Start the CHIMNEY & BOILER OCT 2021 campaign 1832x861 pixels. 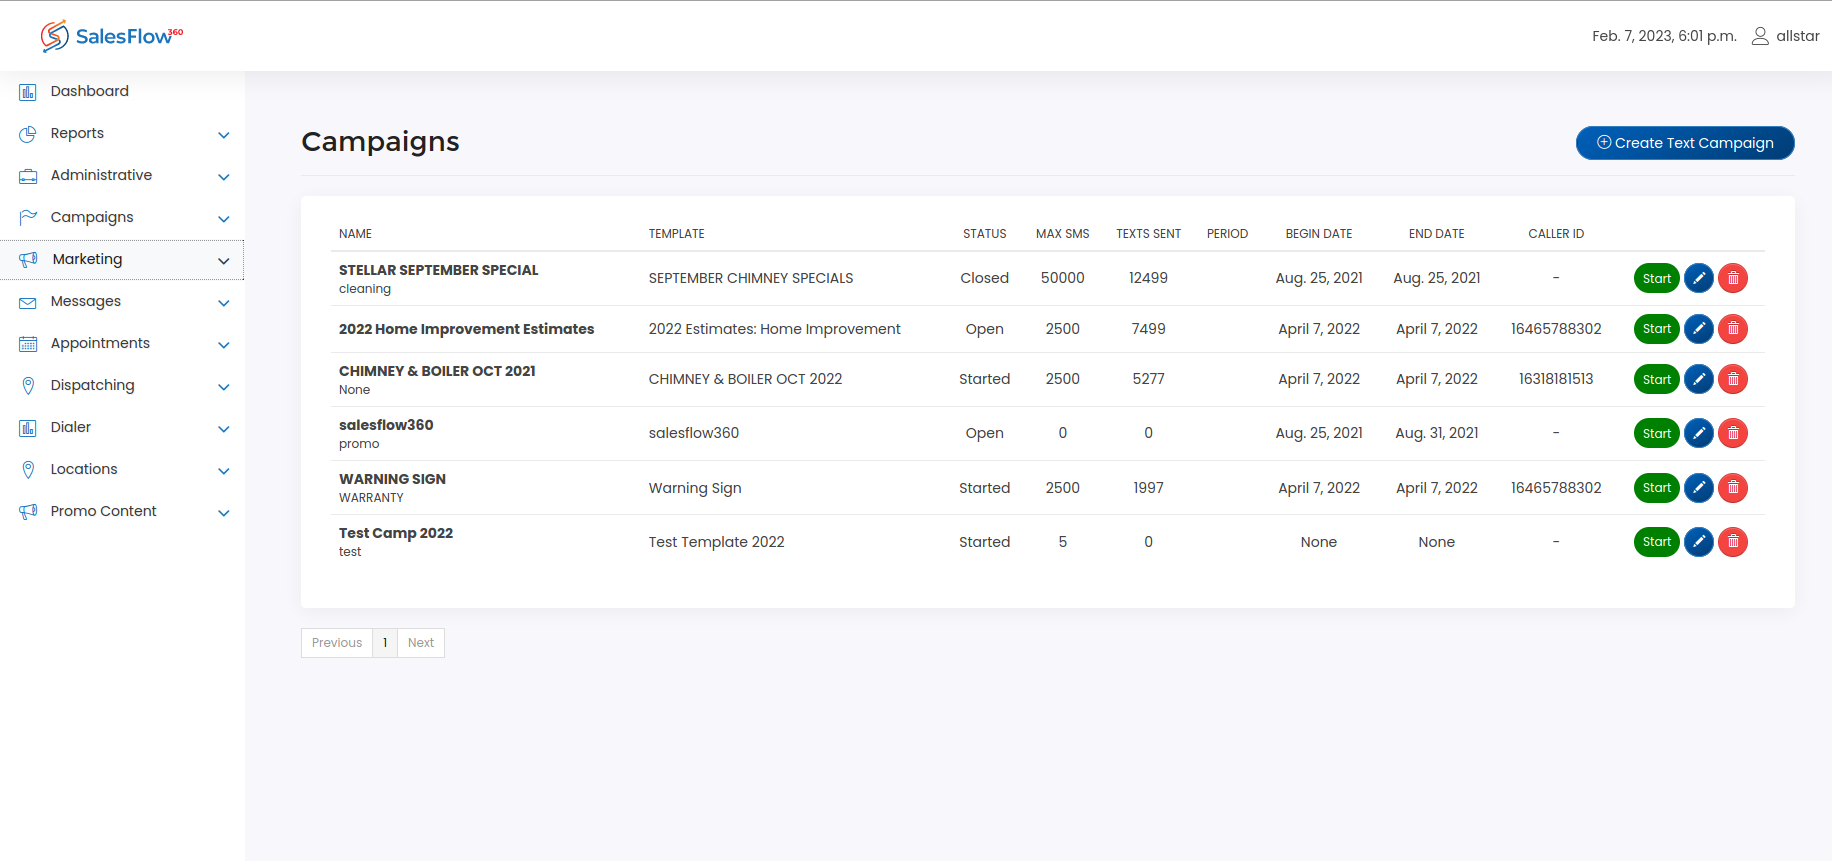[x=1656, y=379]
